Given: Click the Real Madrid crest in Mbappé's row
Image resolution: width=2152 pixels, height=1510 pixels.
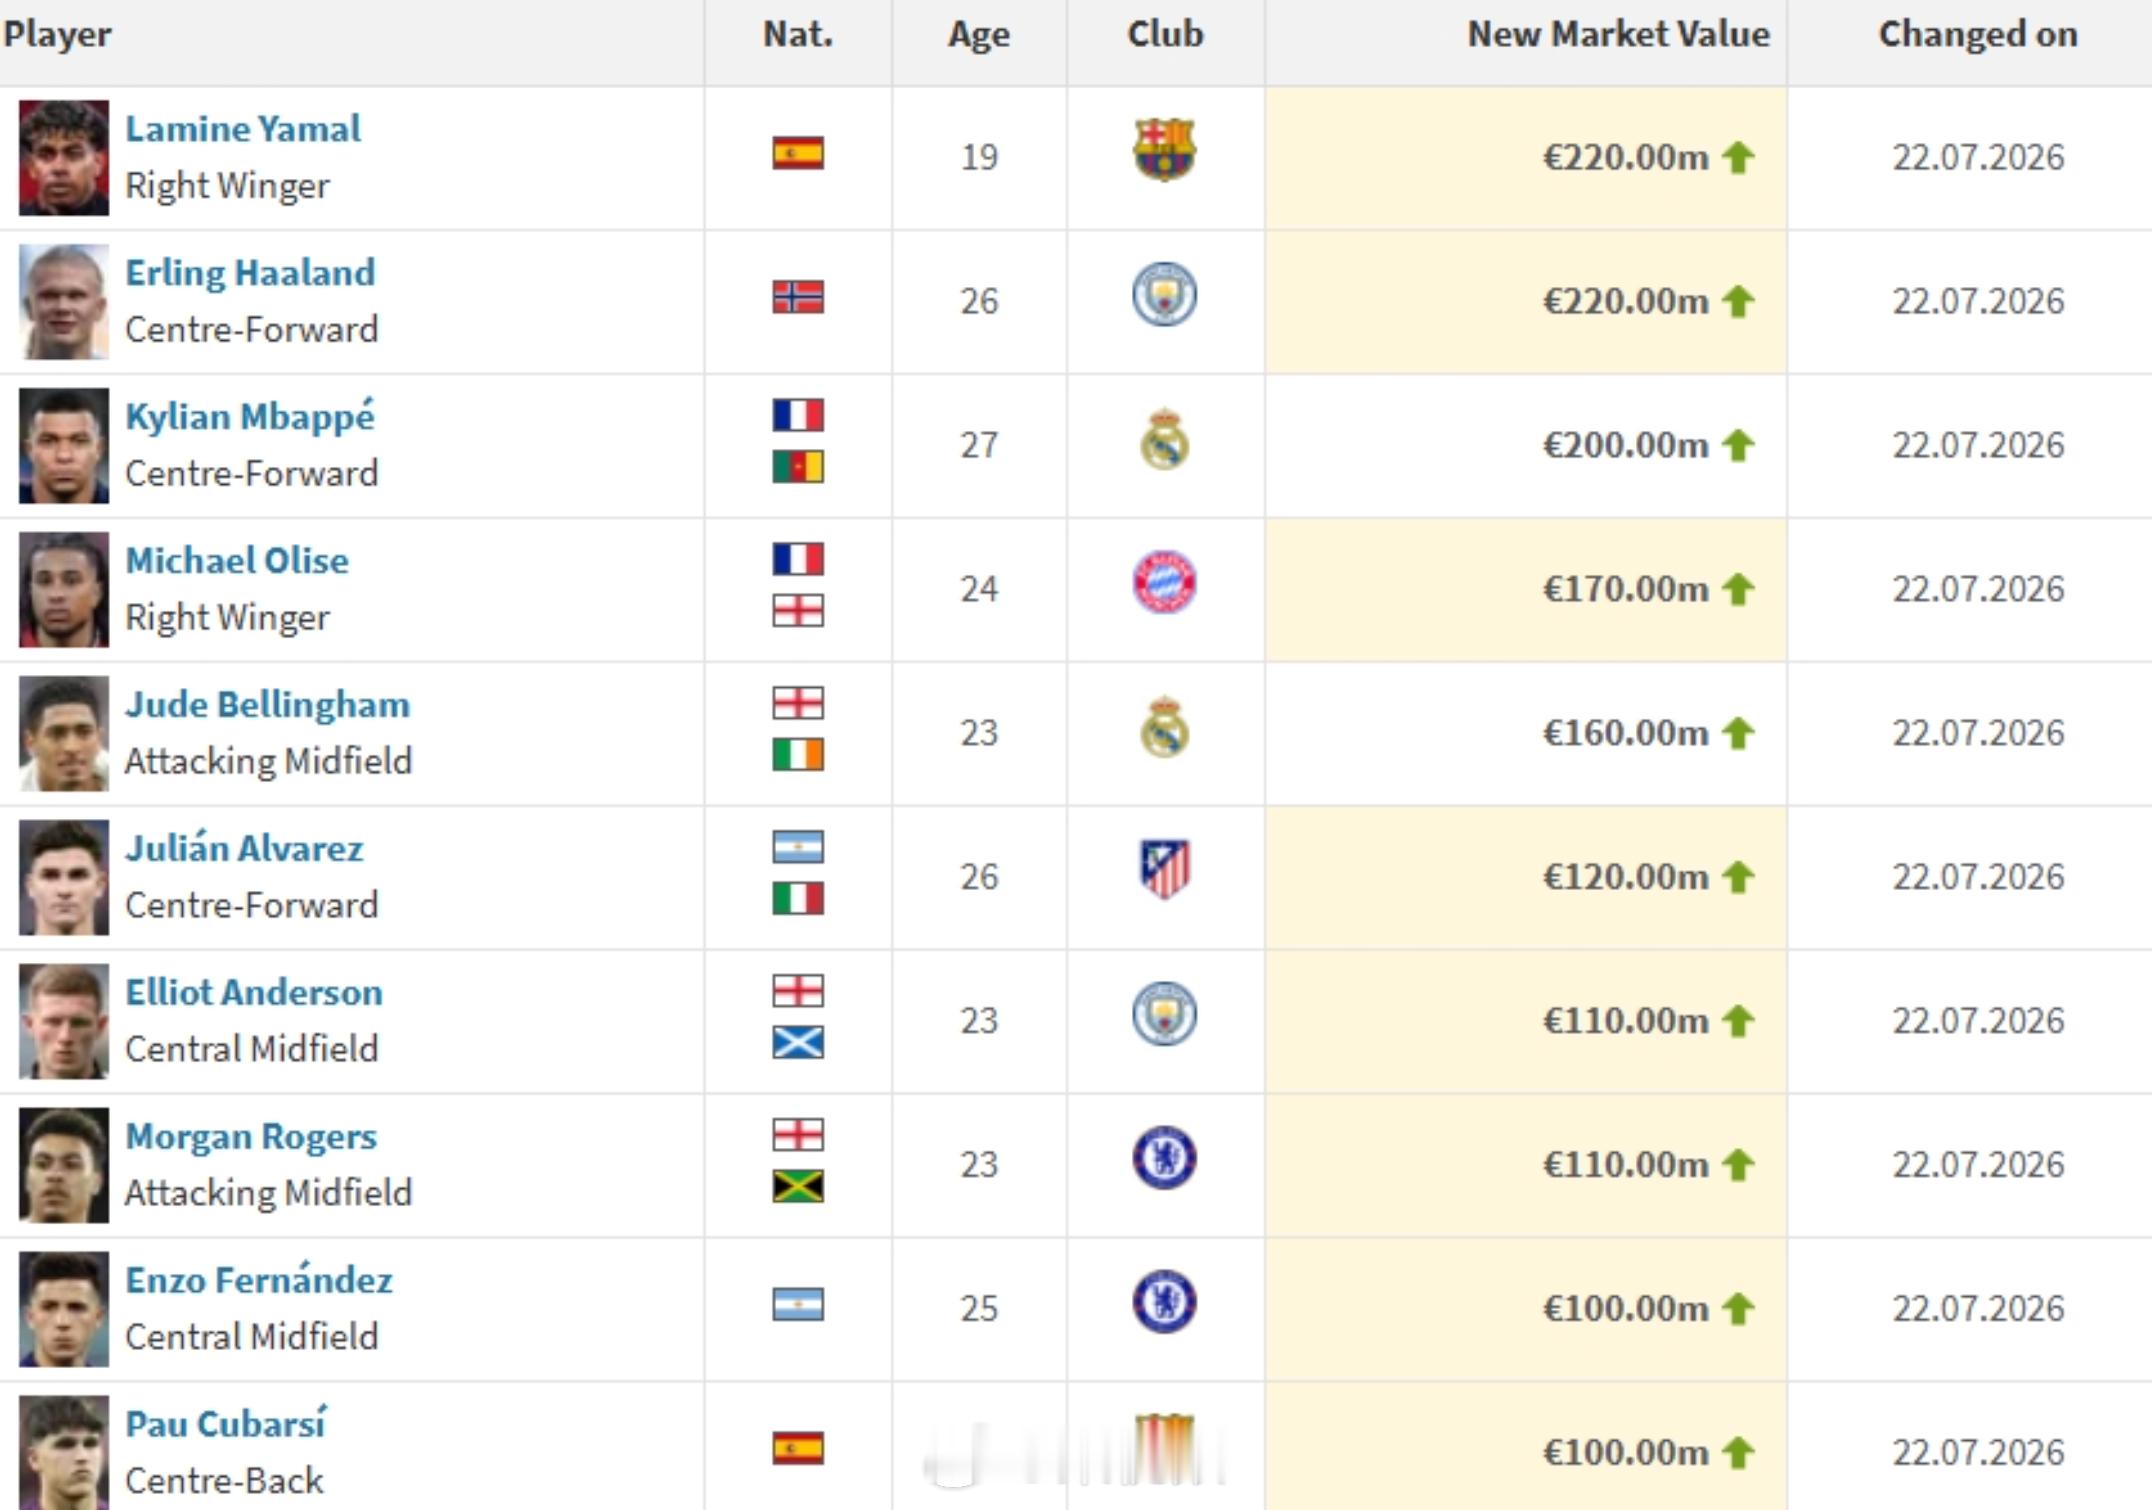Looking at the screenshot, I should [1164, 439].
